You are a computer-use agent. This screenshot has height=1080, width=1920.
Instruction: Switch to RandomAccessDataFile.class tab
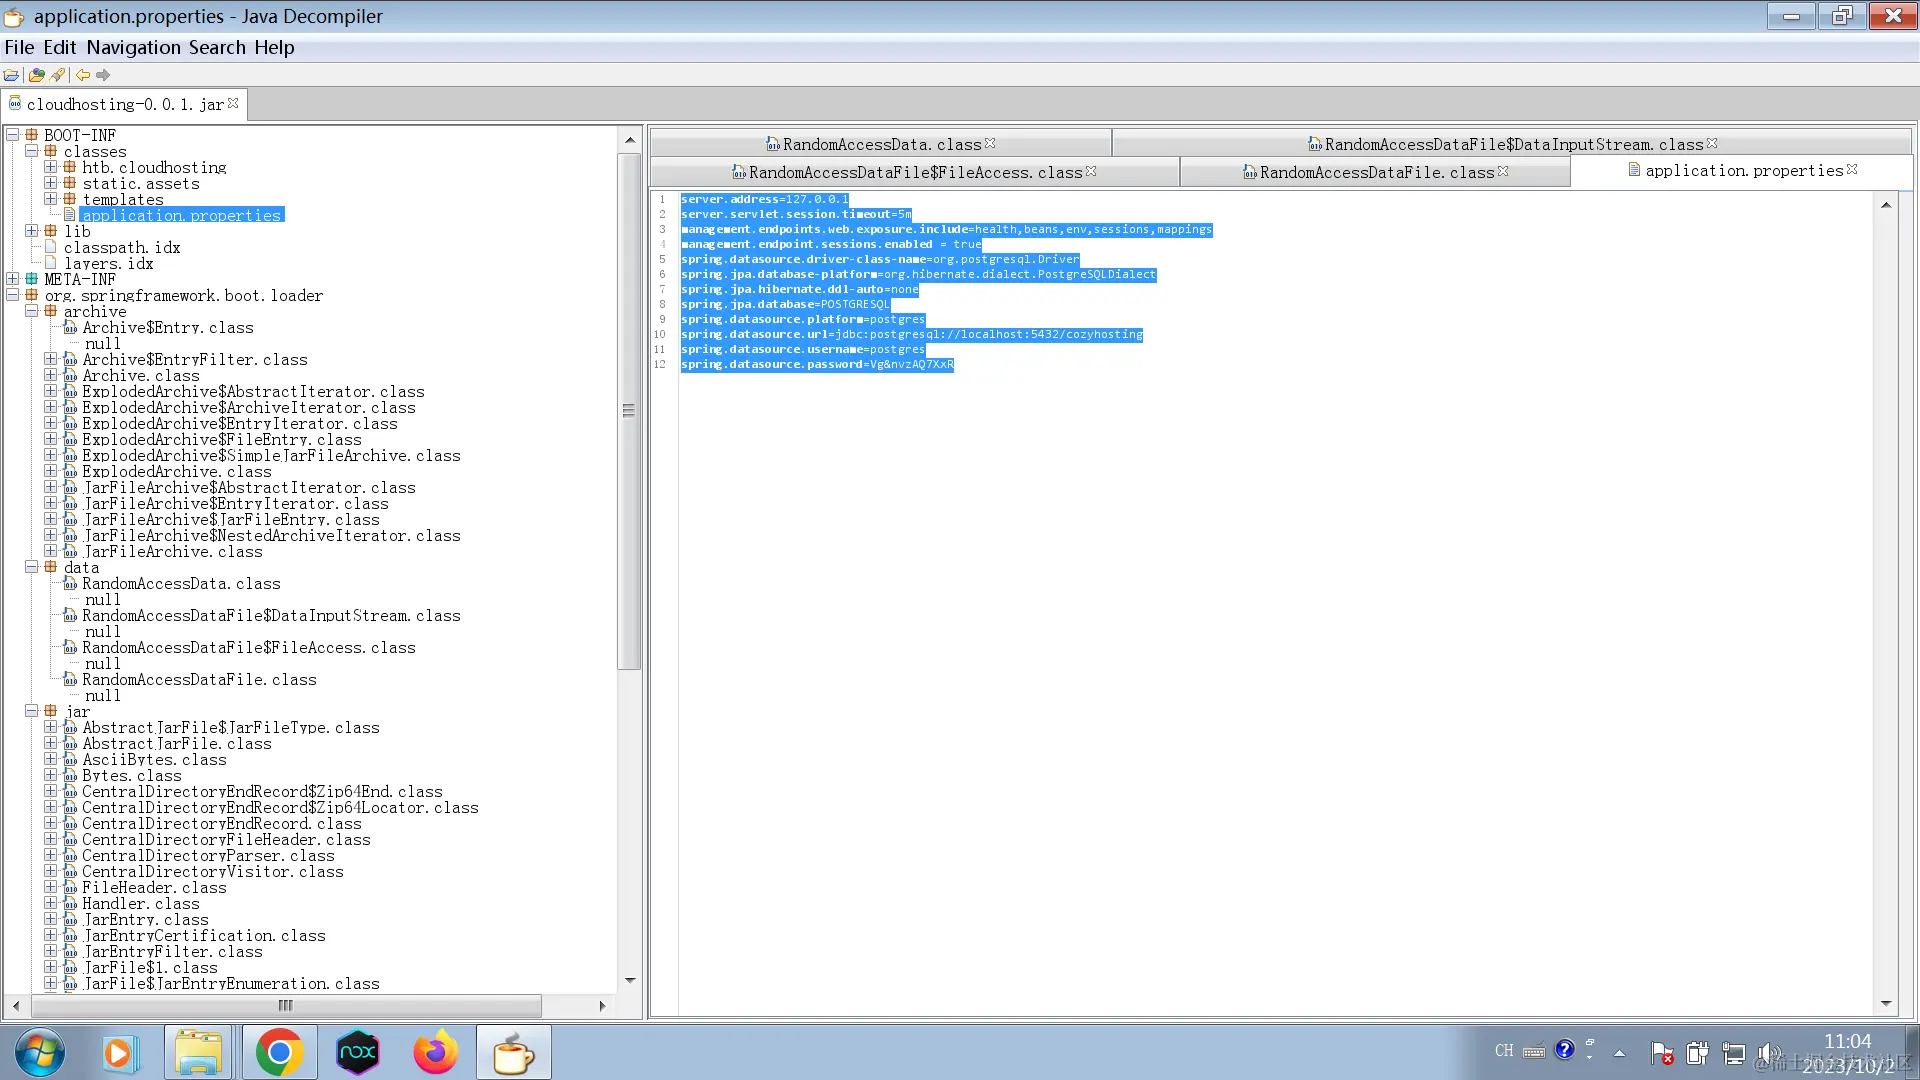click(x=1376, y=172)
